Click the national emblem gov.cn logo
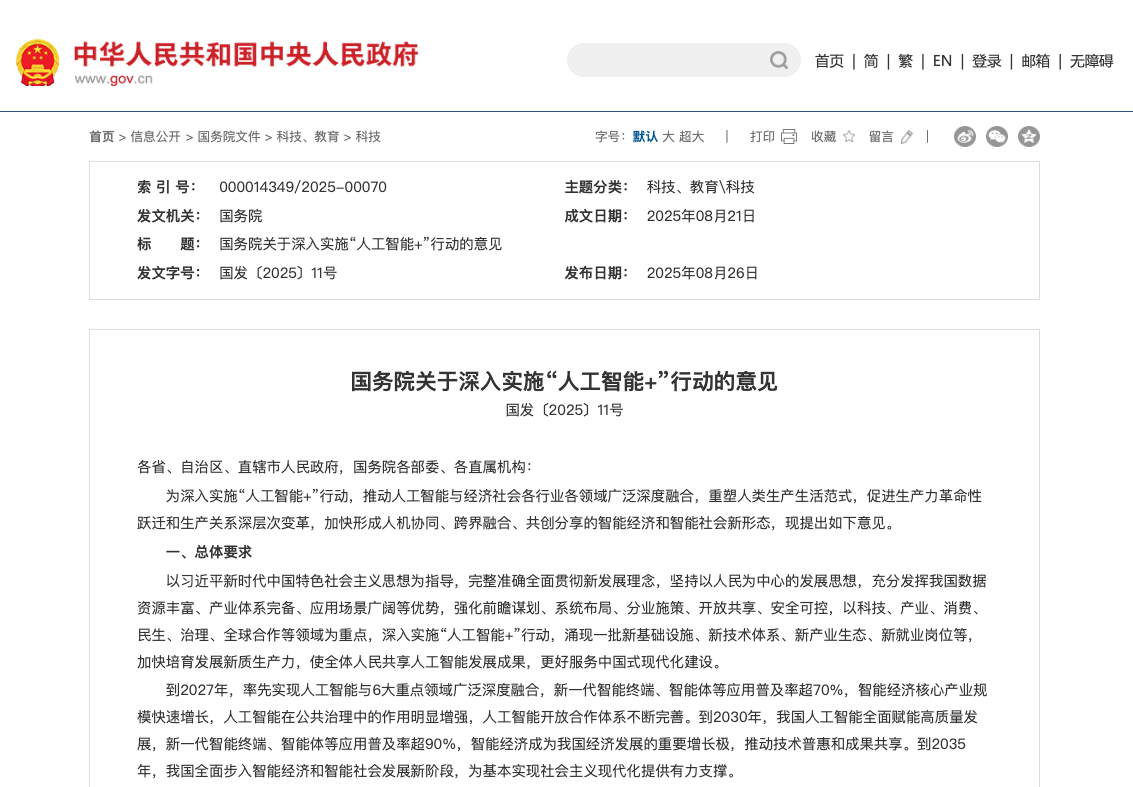The width and height of the screenshot is (1133, 787). [38, 60]
